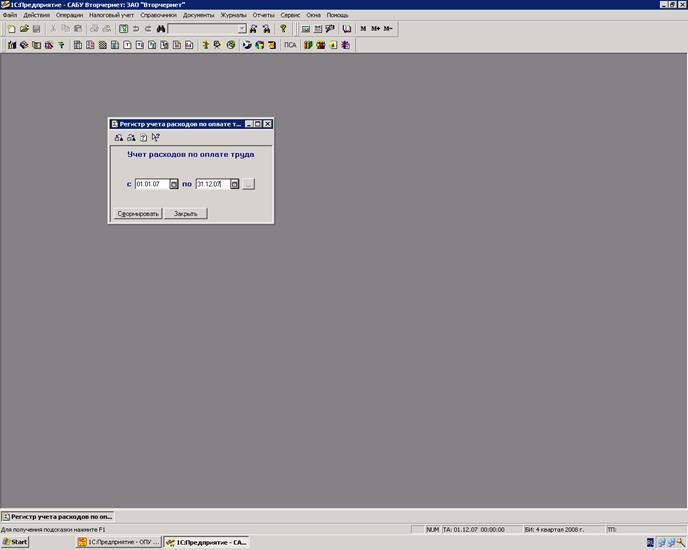Click the Windows Start button
Screen dimensions: 688x550
point(15,542)
